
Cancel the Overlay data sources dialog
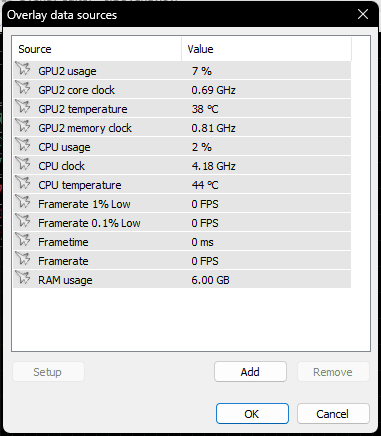pyautogui.click(x=333, y=414)
